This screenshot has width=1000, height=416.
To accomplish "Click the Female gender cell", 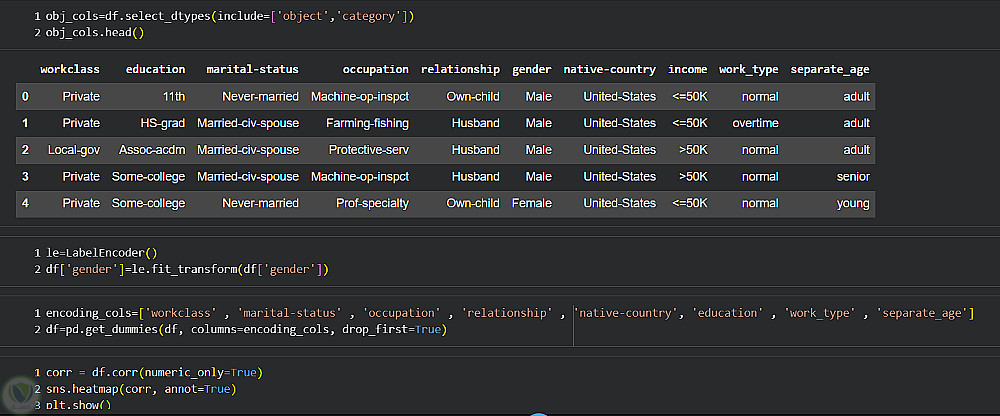I will pyautogui.click(x=531, y=203).
